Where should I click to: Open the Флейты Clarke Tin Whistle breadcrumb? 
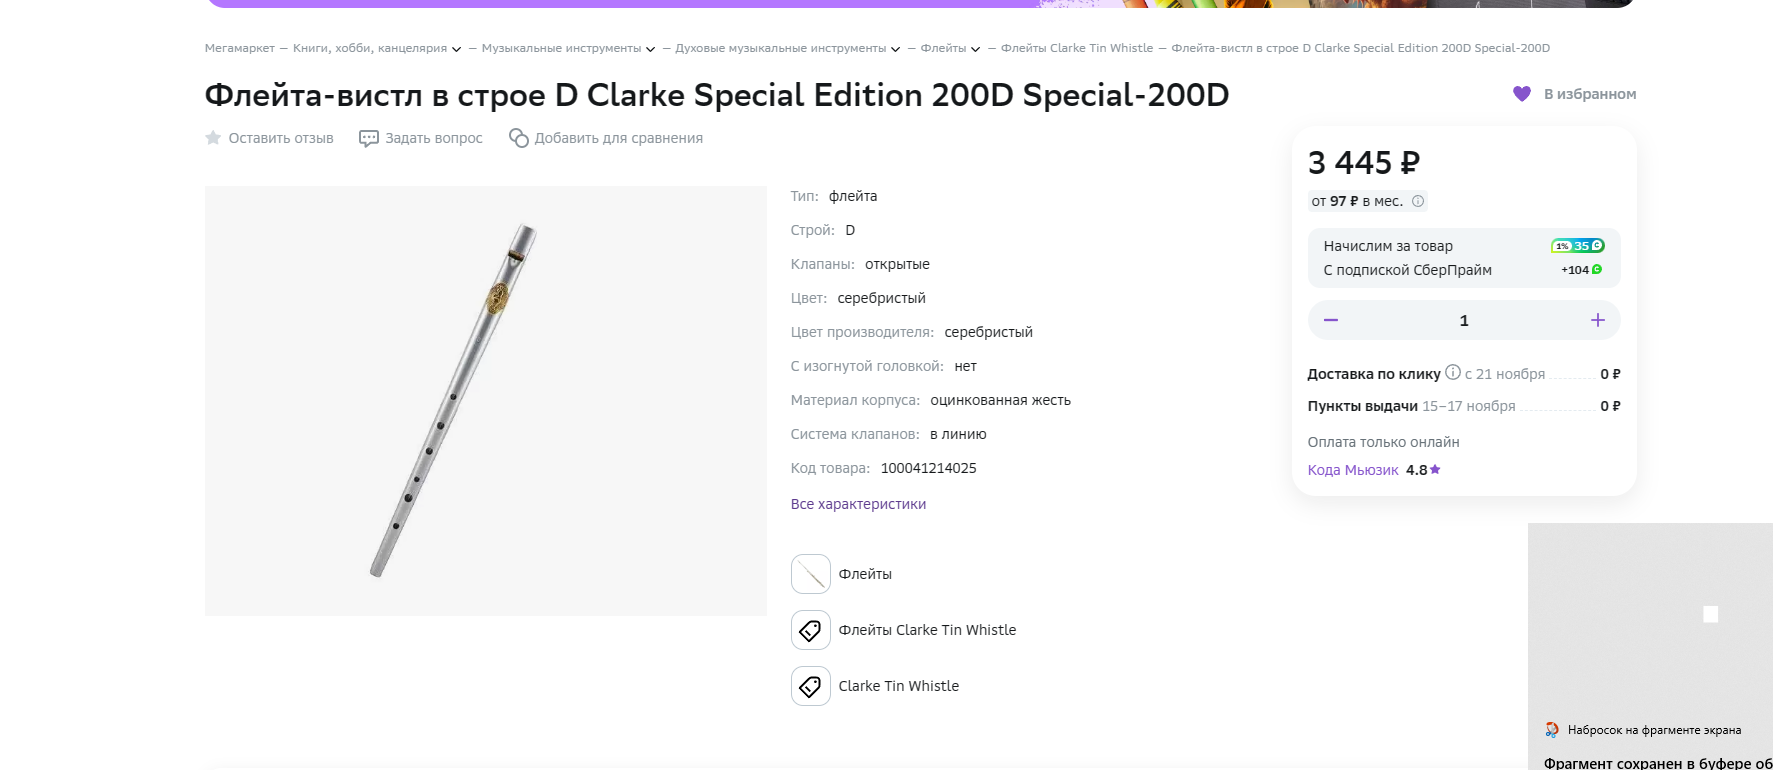click(1076, 48)
